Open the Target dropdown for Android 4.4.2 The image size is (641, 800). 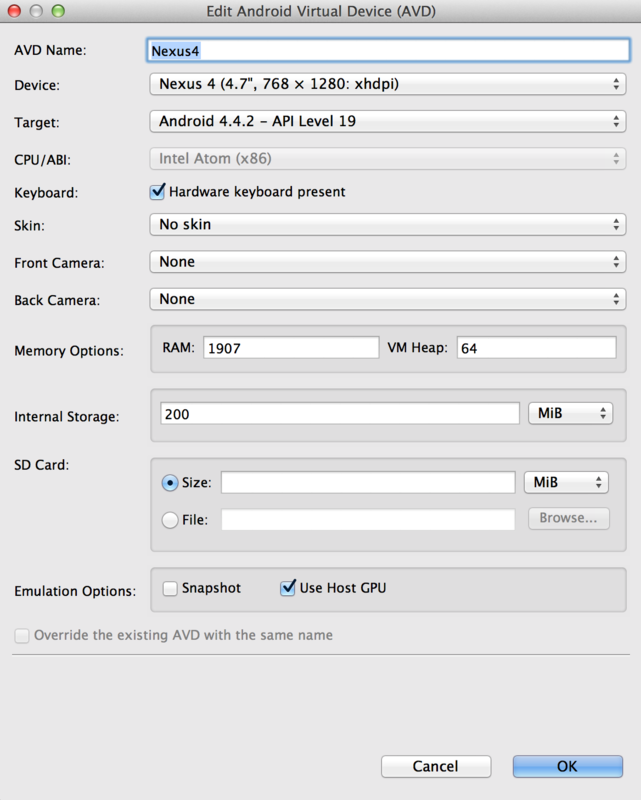pyautogui.click(x=388, y=121)
